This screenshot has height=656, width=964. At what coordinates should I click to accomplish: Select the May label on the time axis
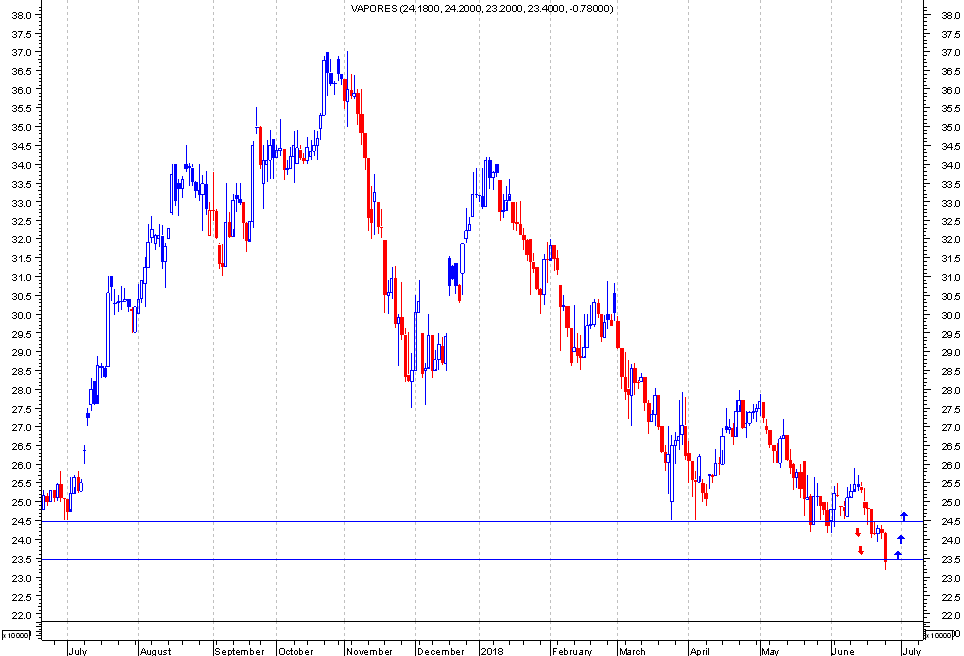[x=770, y=651]
